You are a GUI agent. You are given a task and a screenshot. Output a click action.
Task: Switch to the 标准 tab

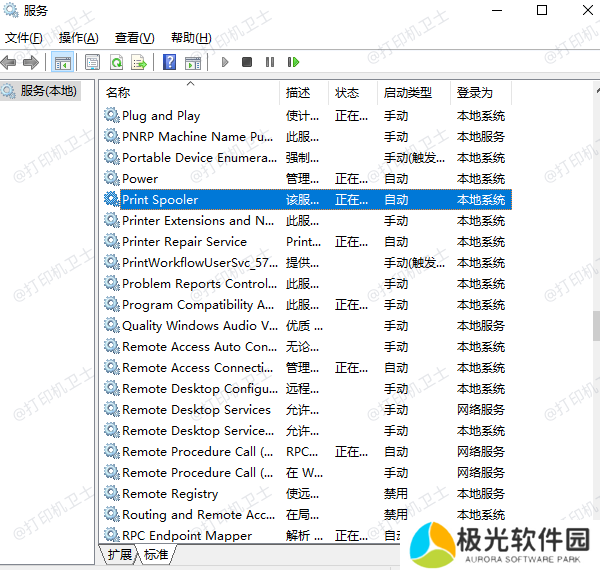156,554
